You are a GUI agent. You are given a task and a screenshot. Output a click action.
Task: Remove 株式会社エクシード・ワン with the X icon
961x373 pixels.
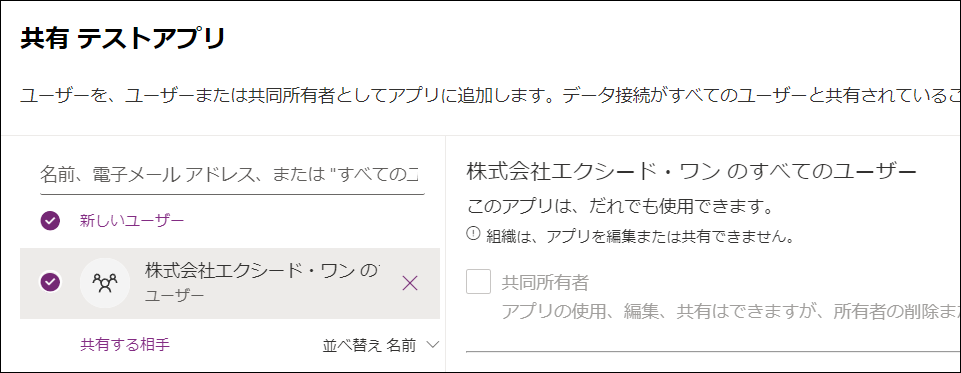coord(409,283)
